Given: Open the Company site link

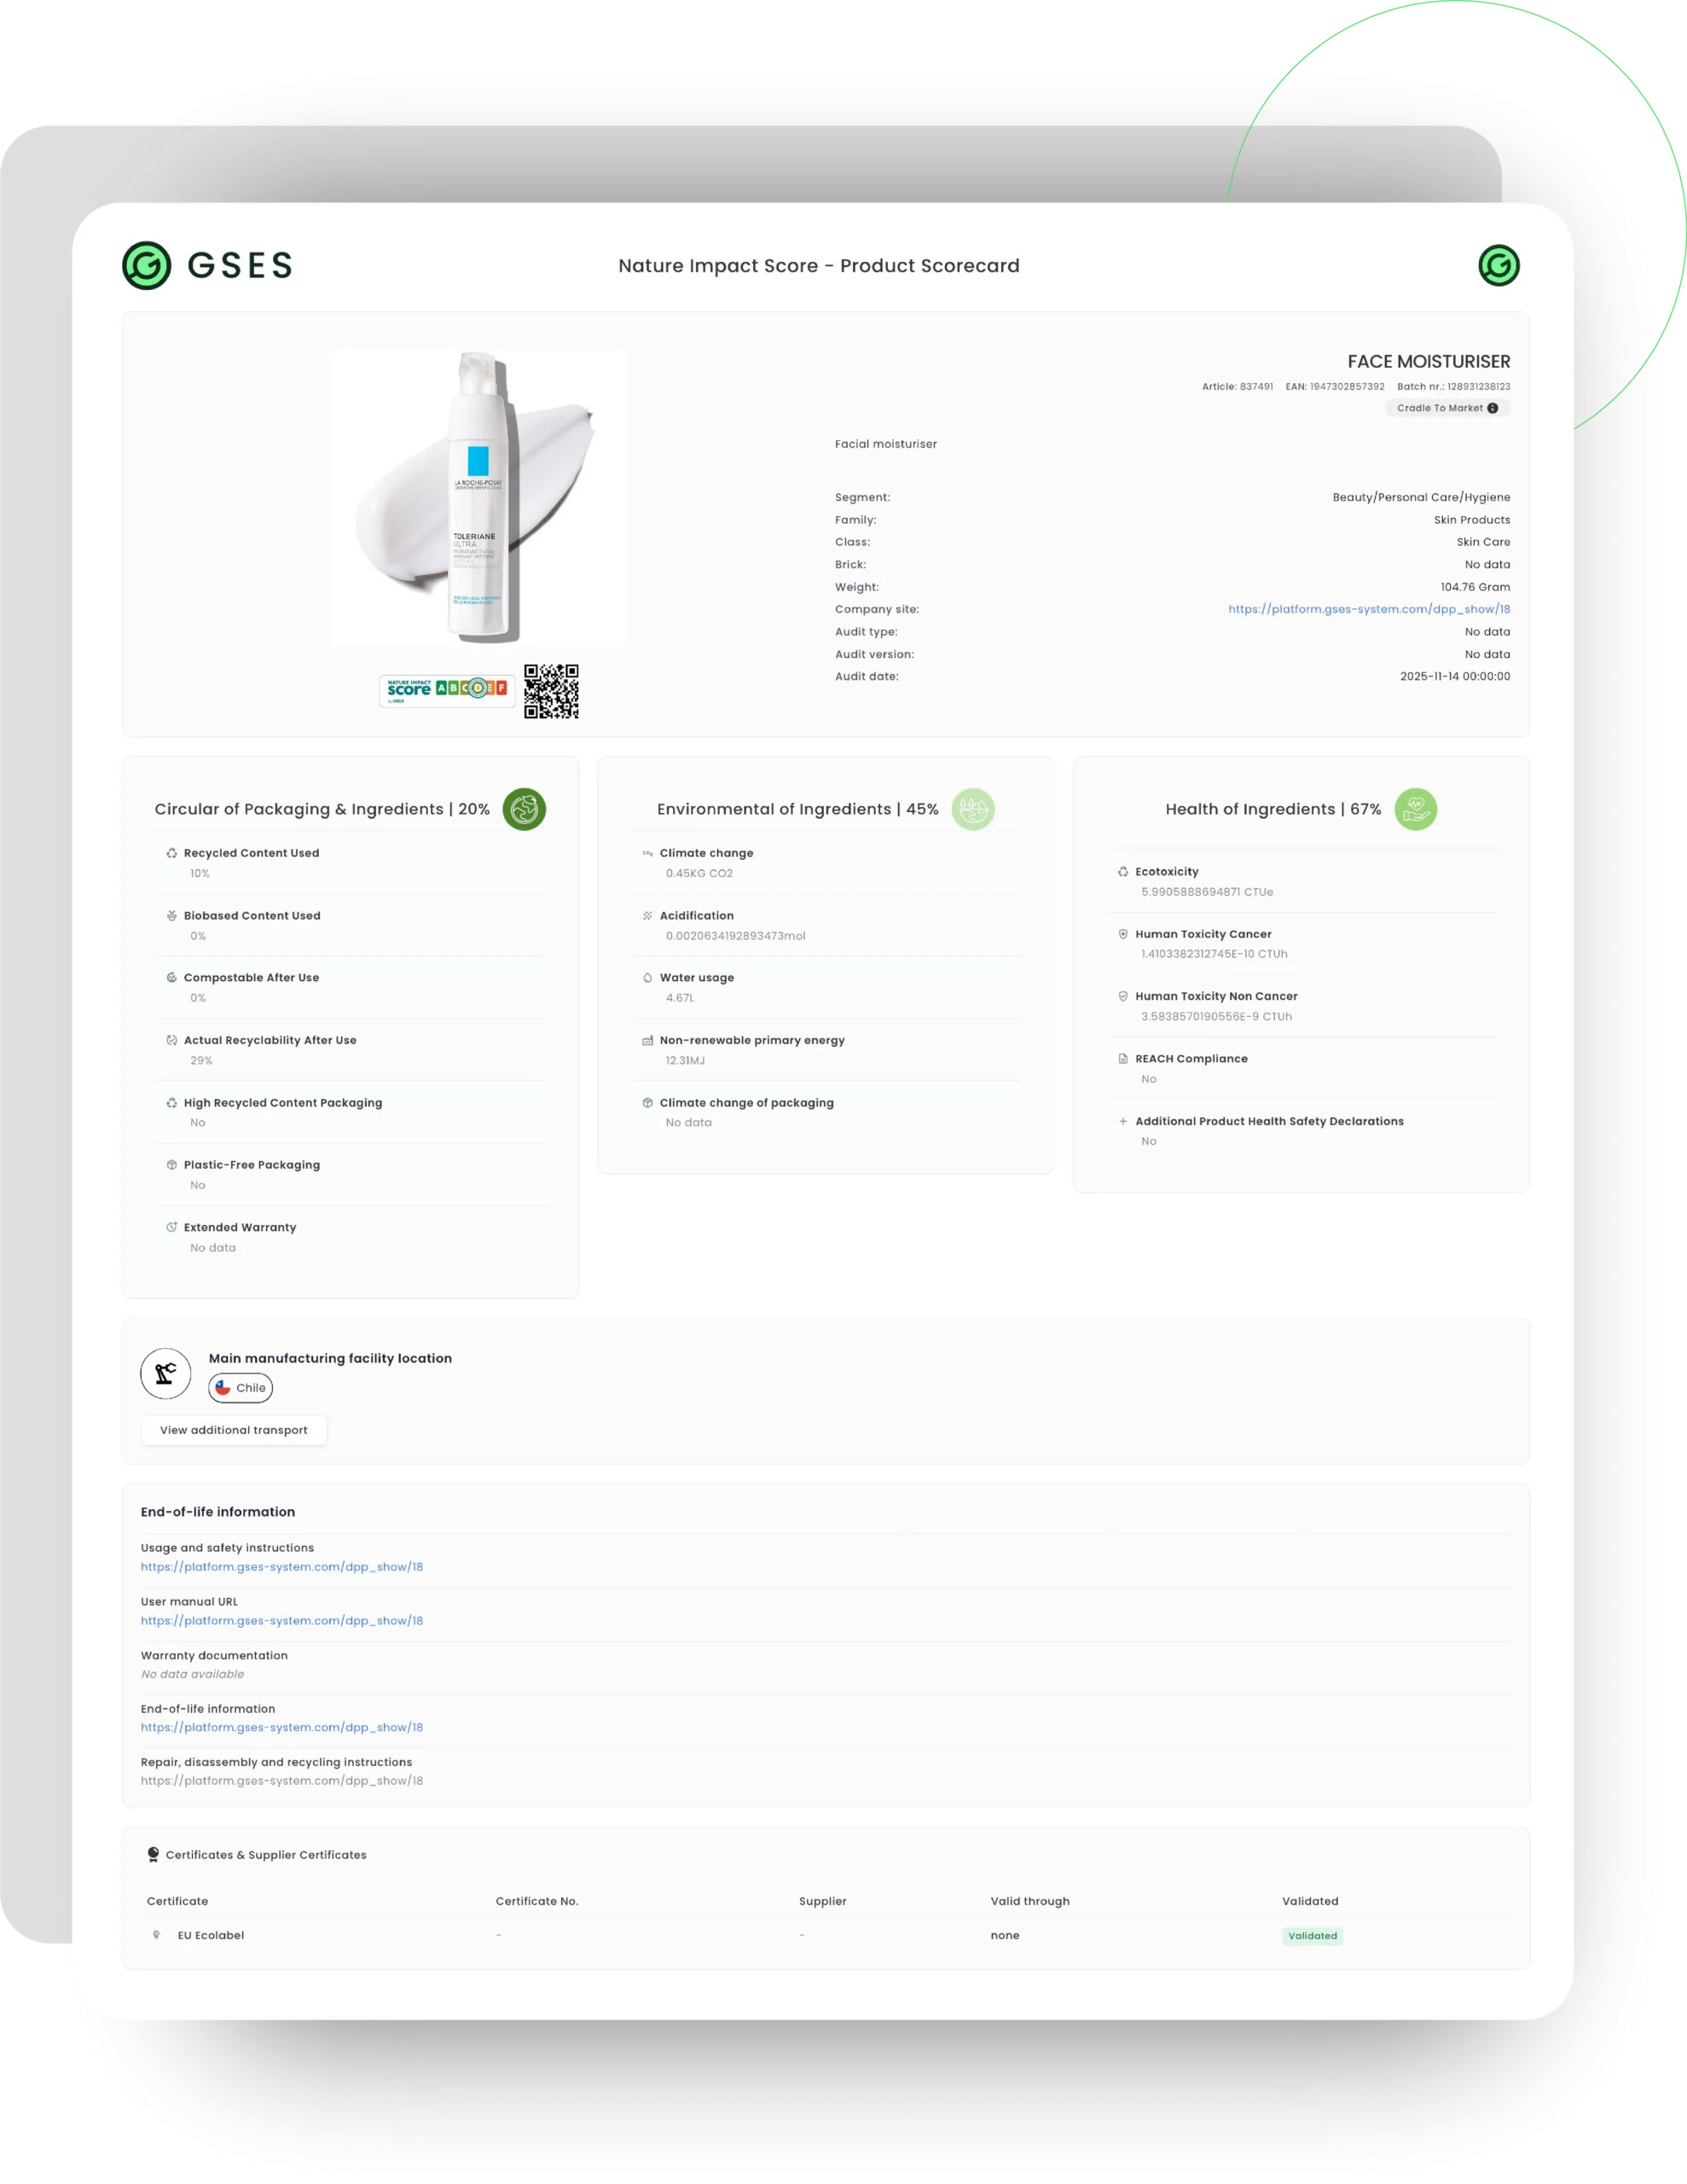Looking at the screenshot, I should [1368, 609].
